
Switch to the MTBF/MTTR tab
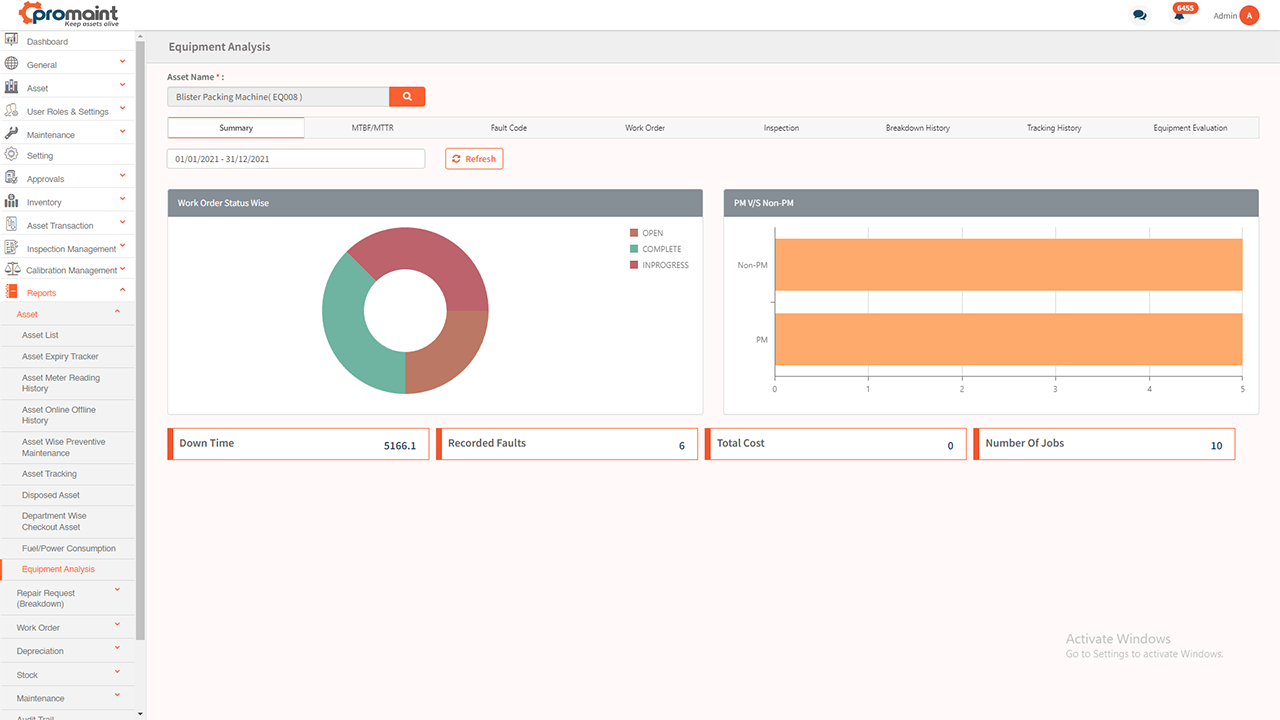(x=372, y=128)
